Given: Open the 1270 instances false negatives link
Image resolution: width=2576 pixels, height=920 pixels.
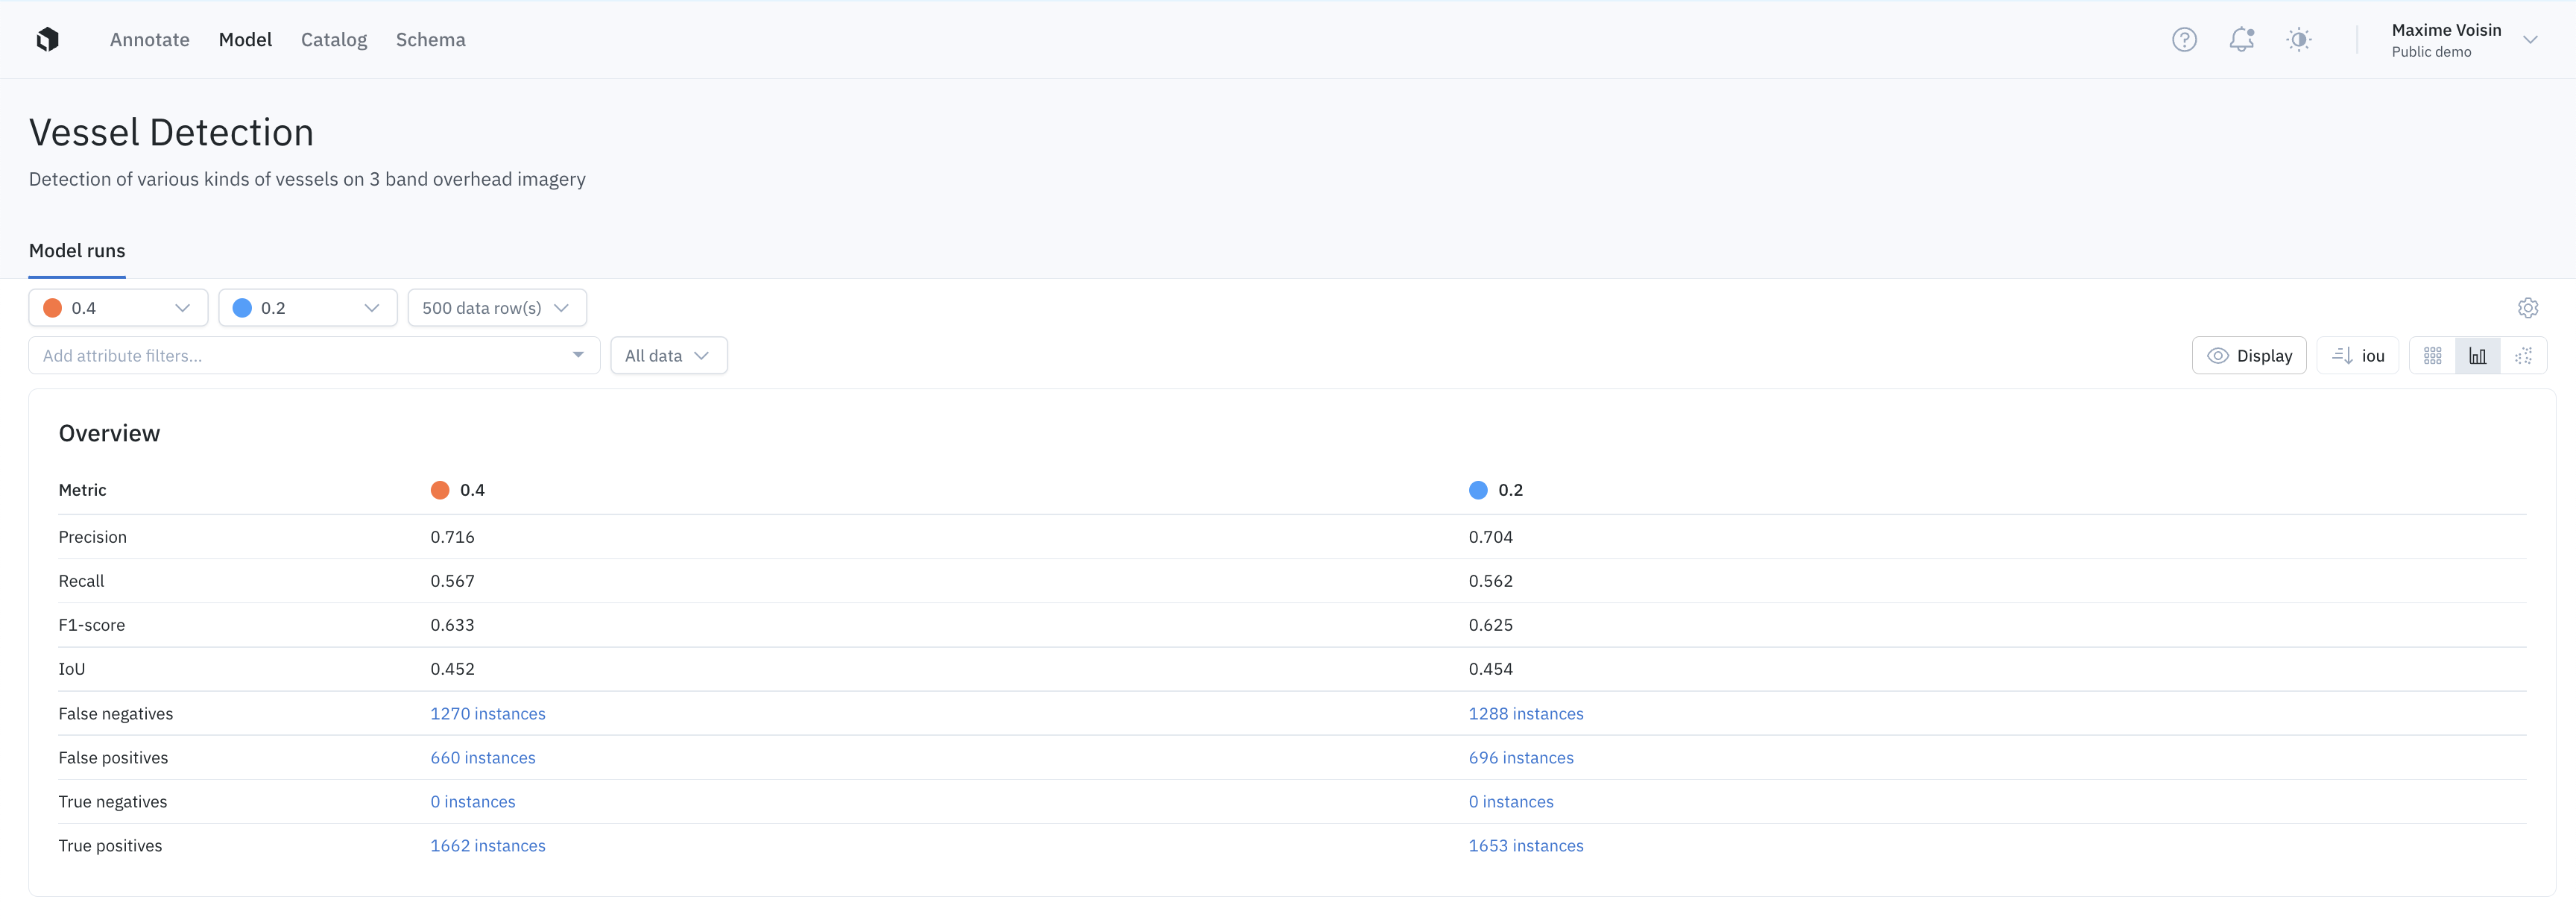Looking at the screenshot, I should pyautogui.click(x=487, y=714).
